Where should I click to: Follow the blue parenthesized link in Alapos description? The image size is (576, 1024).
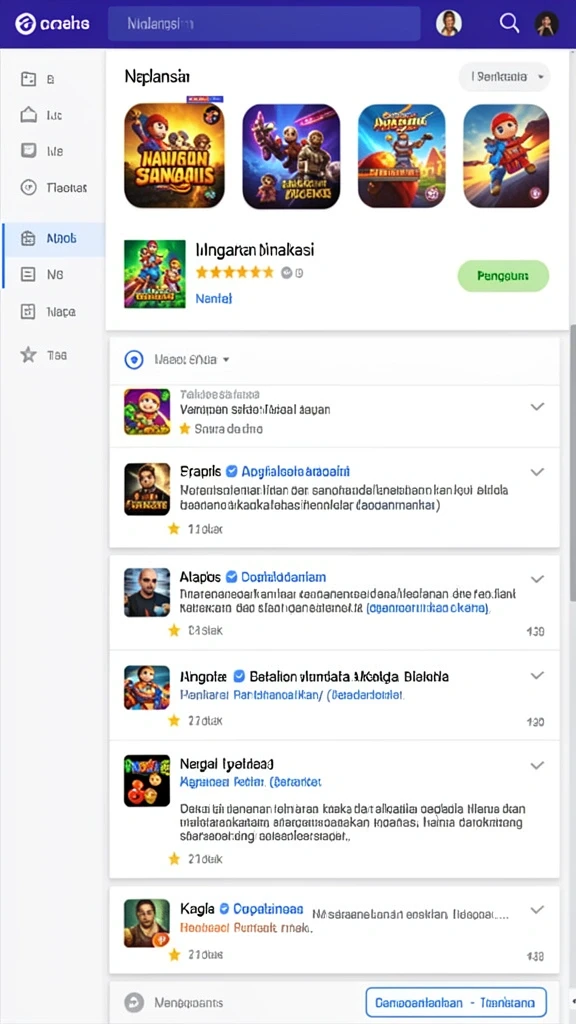pyautogui.click(x=428, y=608)
